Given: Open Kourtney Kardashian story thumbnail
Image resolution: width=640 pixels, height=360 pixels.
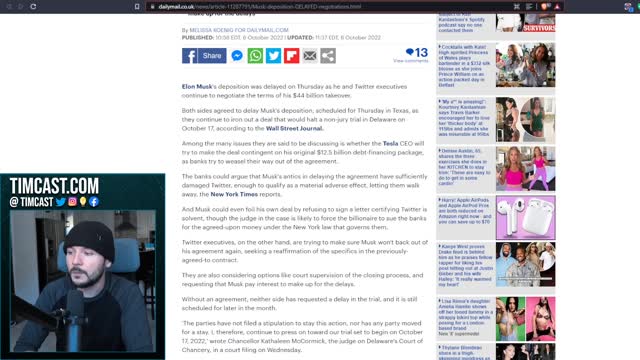Looking at the screenshot, I should [525, 120].
